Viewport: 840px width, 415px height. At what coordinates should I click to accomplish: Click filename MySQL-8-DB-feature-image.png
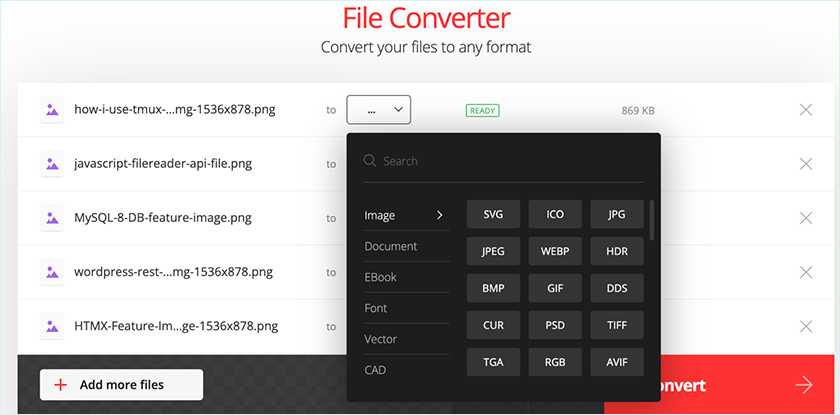[x=163, y=218]
